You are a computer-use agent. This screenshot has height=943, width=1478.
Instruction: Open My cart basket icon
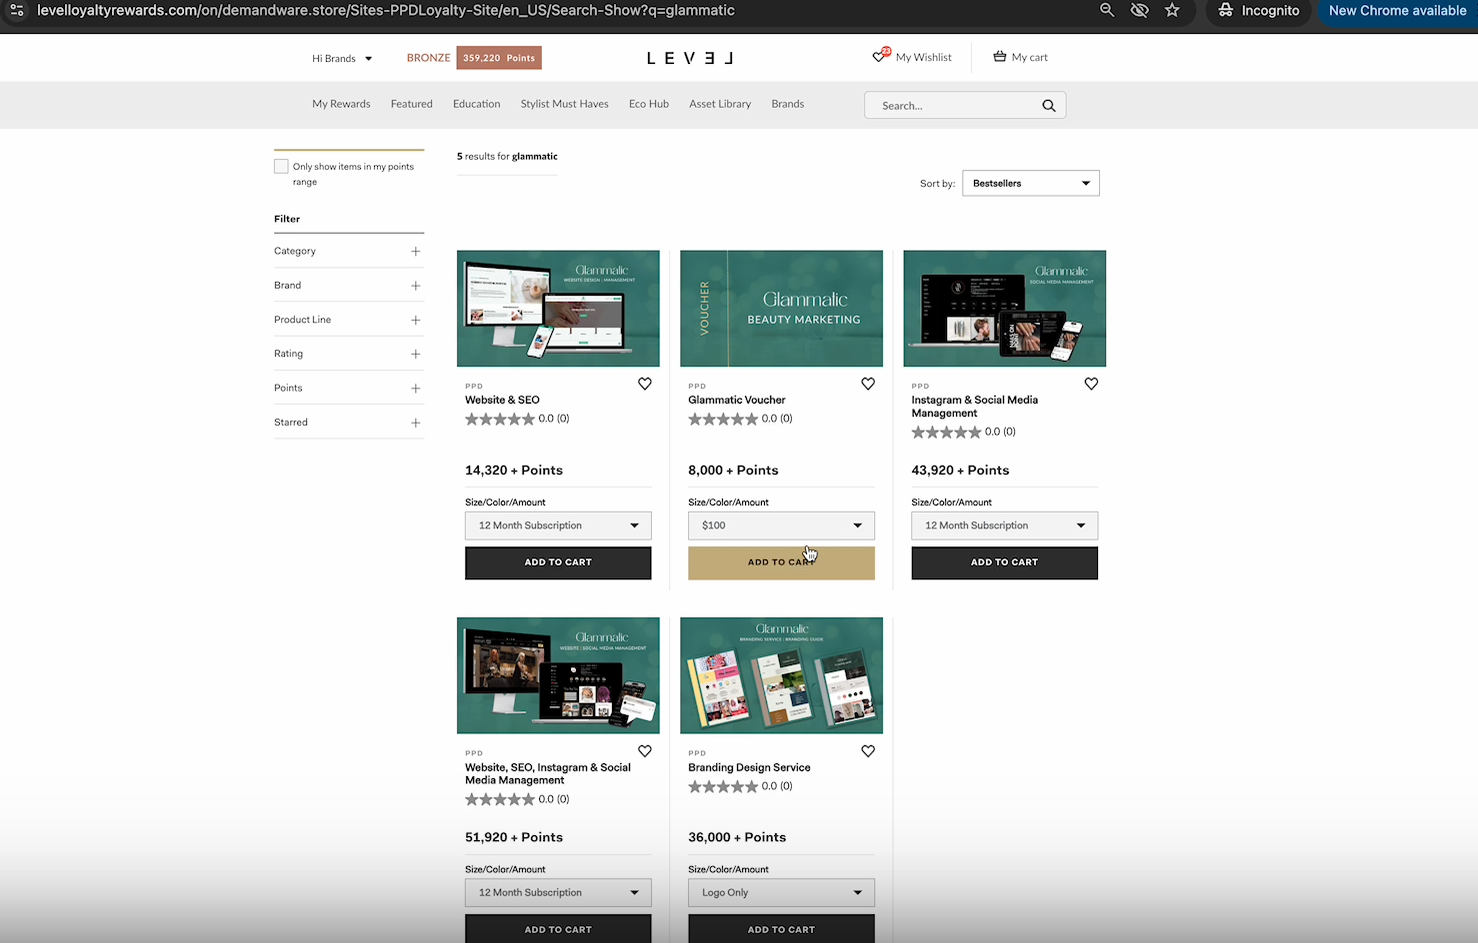(x=999, y=57)
